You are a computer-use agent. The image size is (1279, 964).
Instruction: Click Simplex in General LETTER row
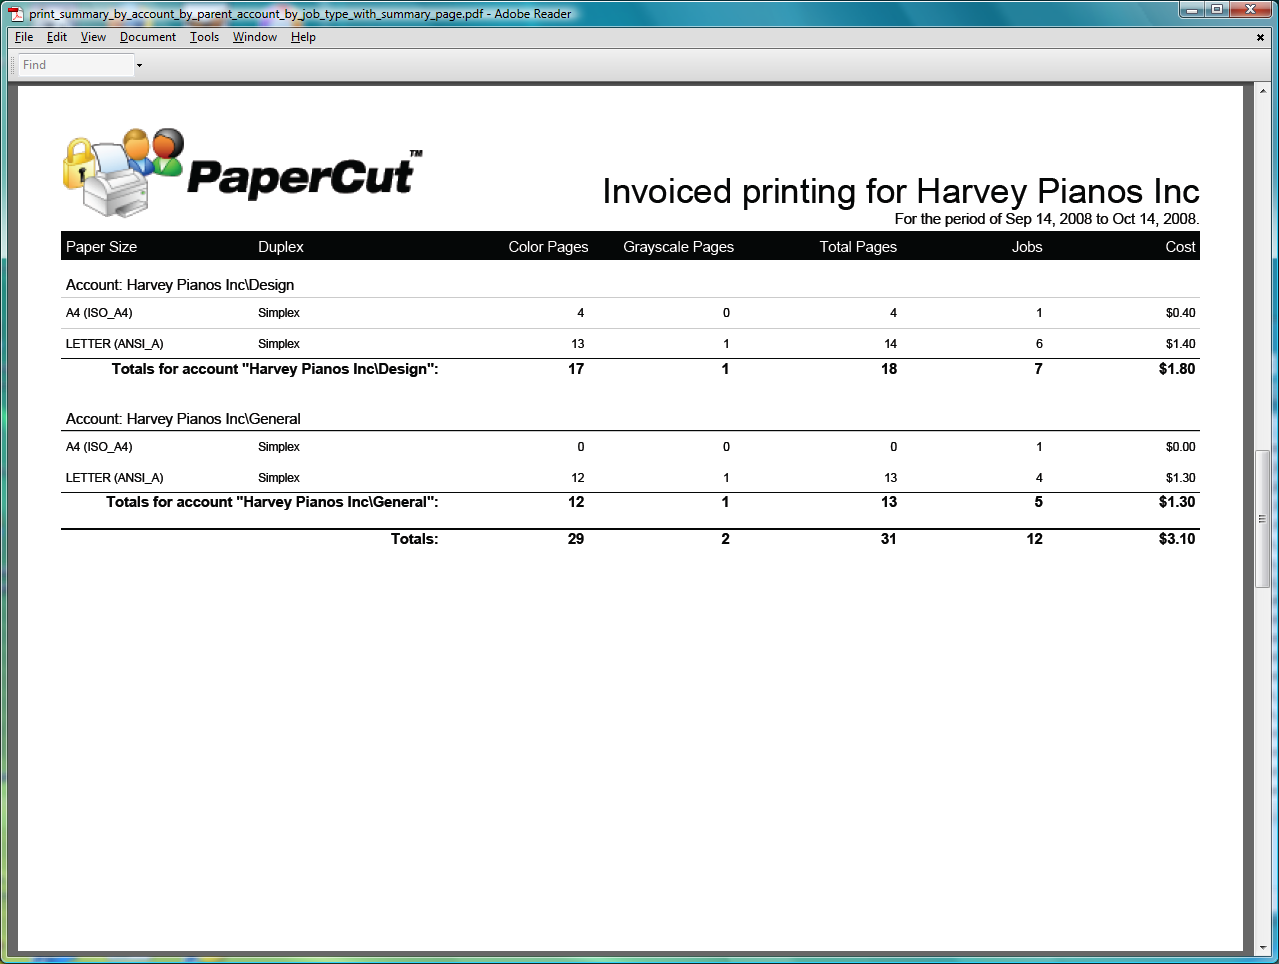pyautogui.click(x=279, y=478)
